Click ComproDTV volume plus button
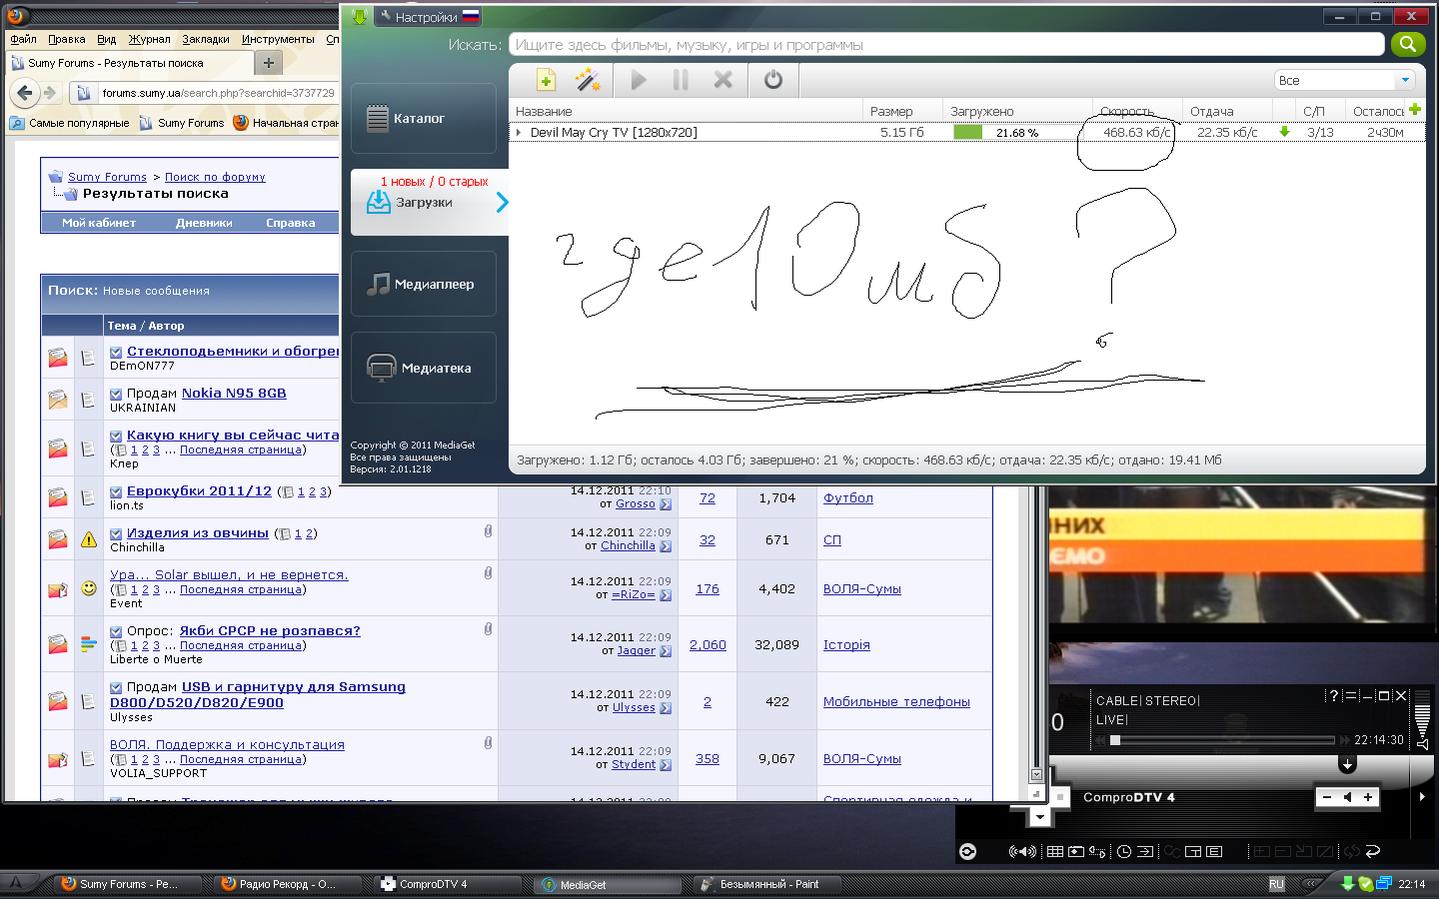Viewport: 1439px width, 899px height. [x=1368, y=797]
